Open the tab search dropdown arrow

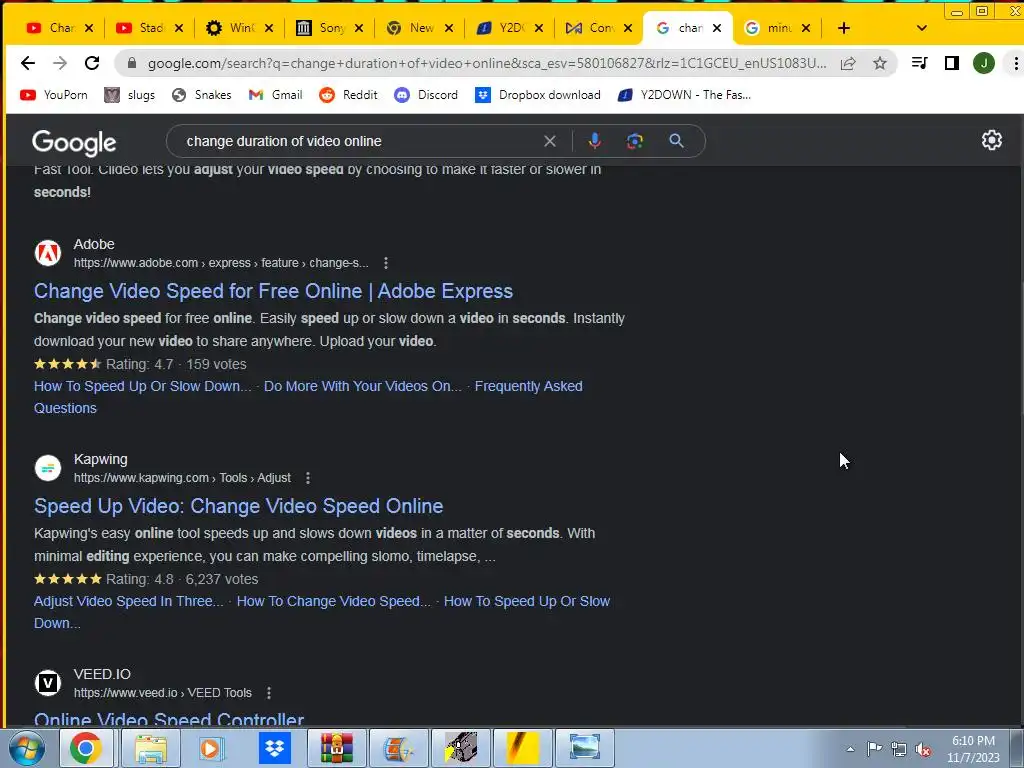921,28
